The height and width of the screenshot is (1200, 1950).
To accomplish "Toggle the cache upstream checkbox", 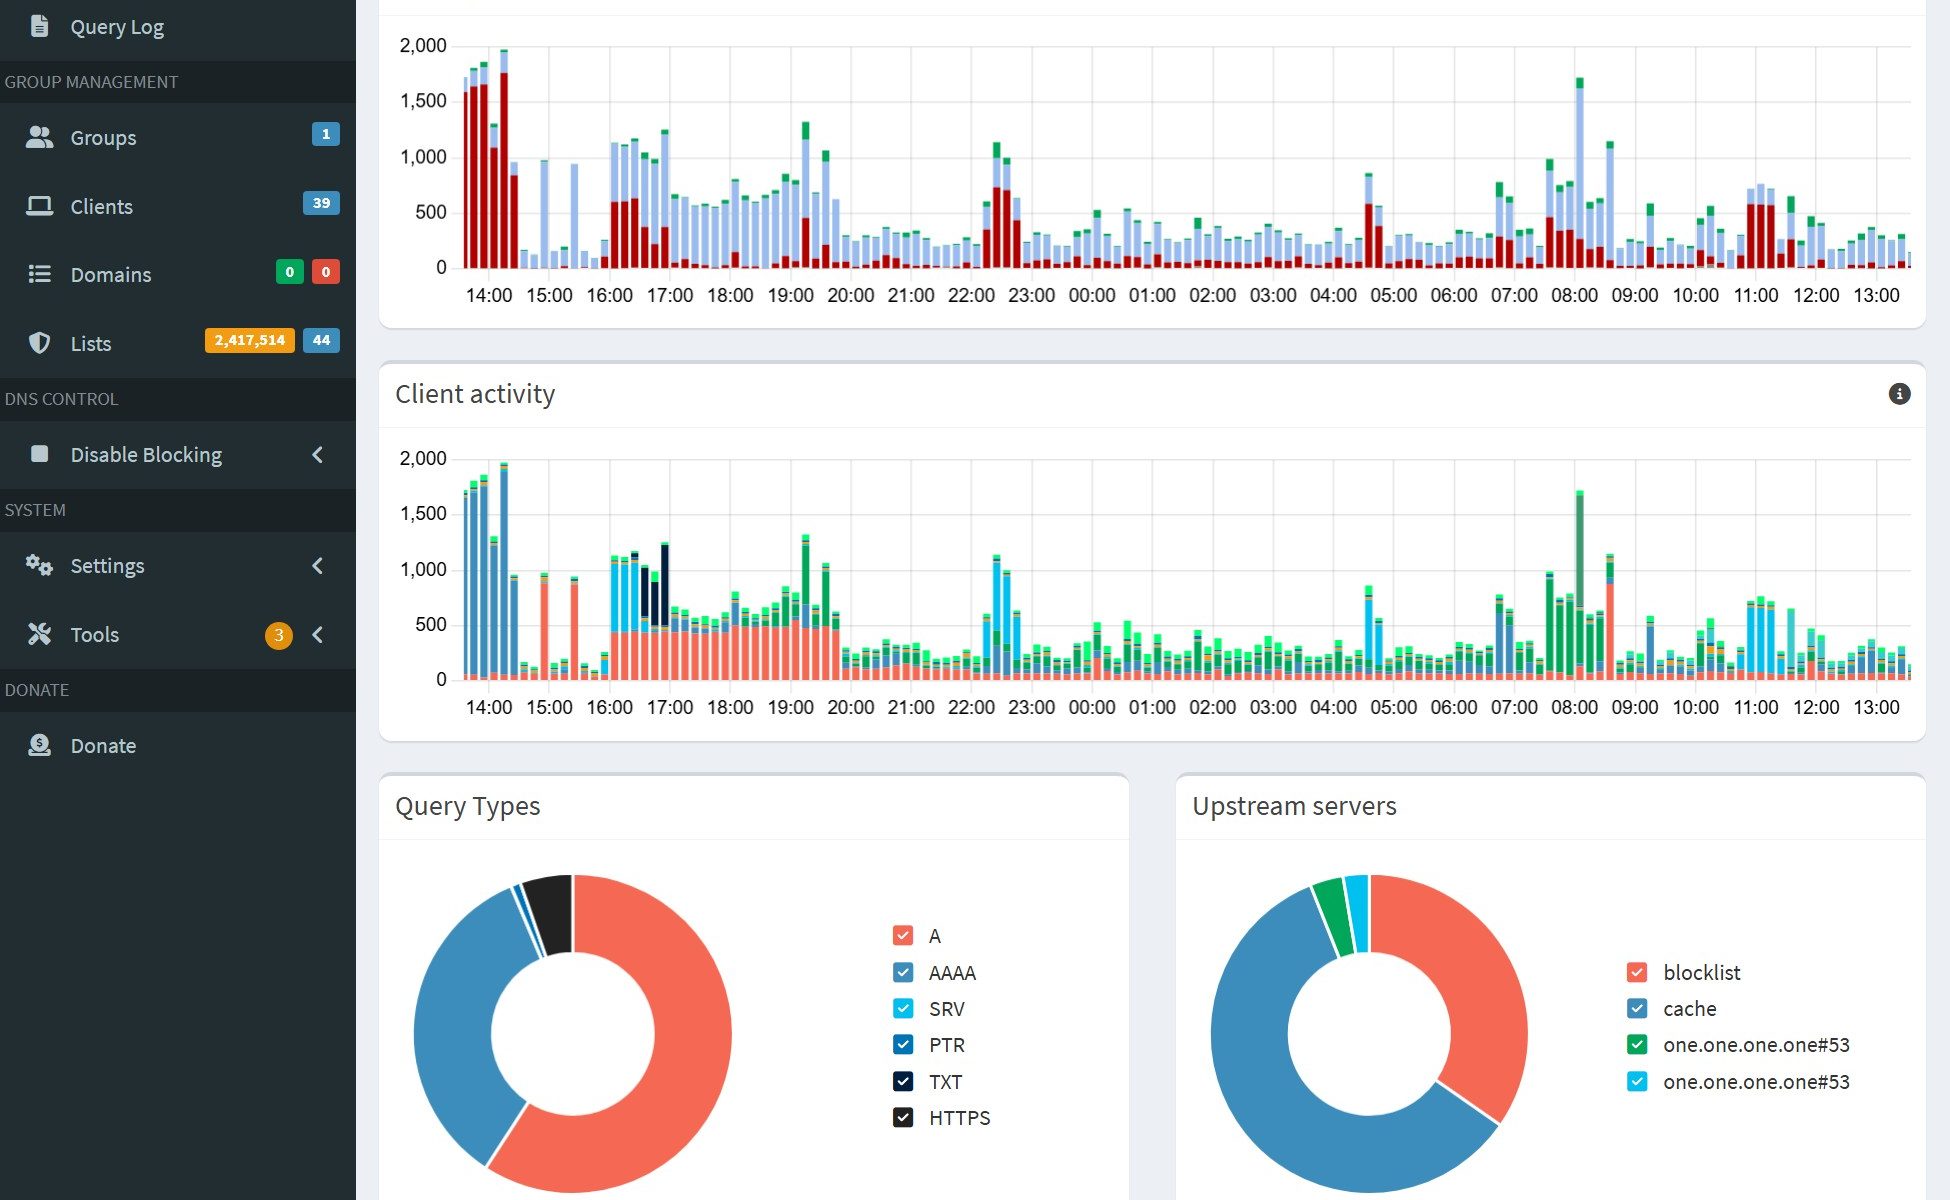I will (1637, 1008).
